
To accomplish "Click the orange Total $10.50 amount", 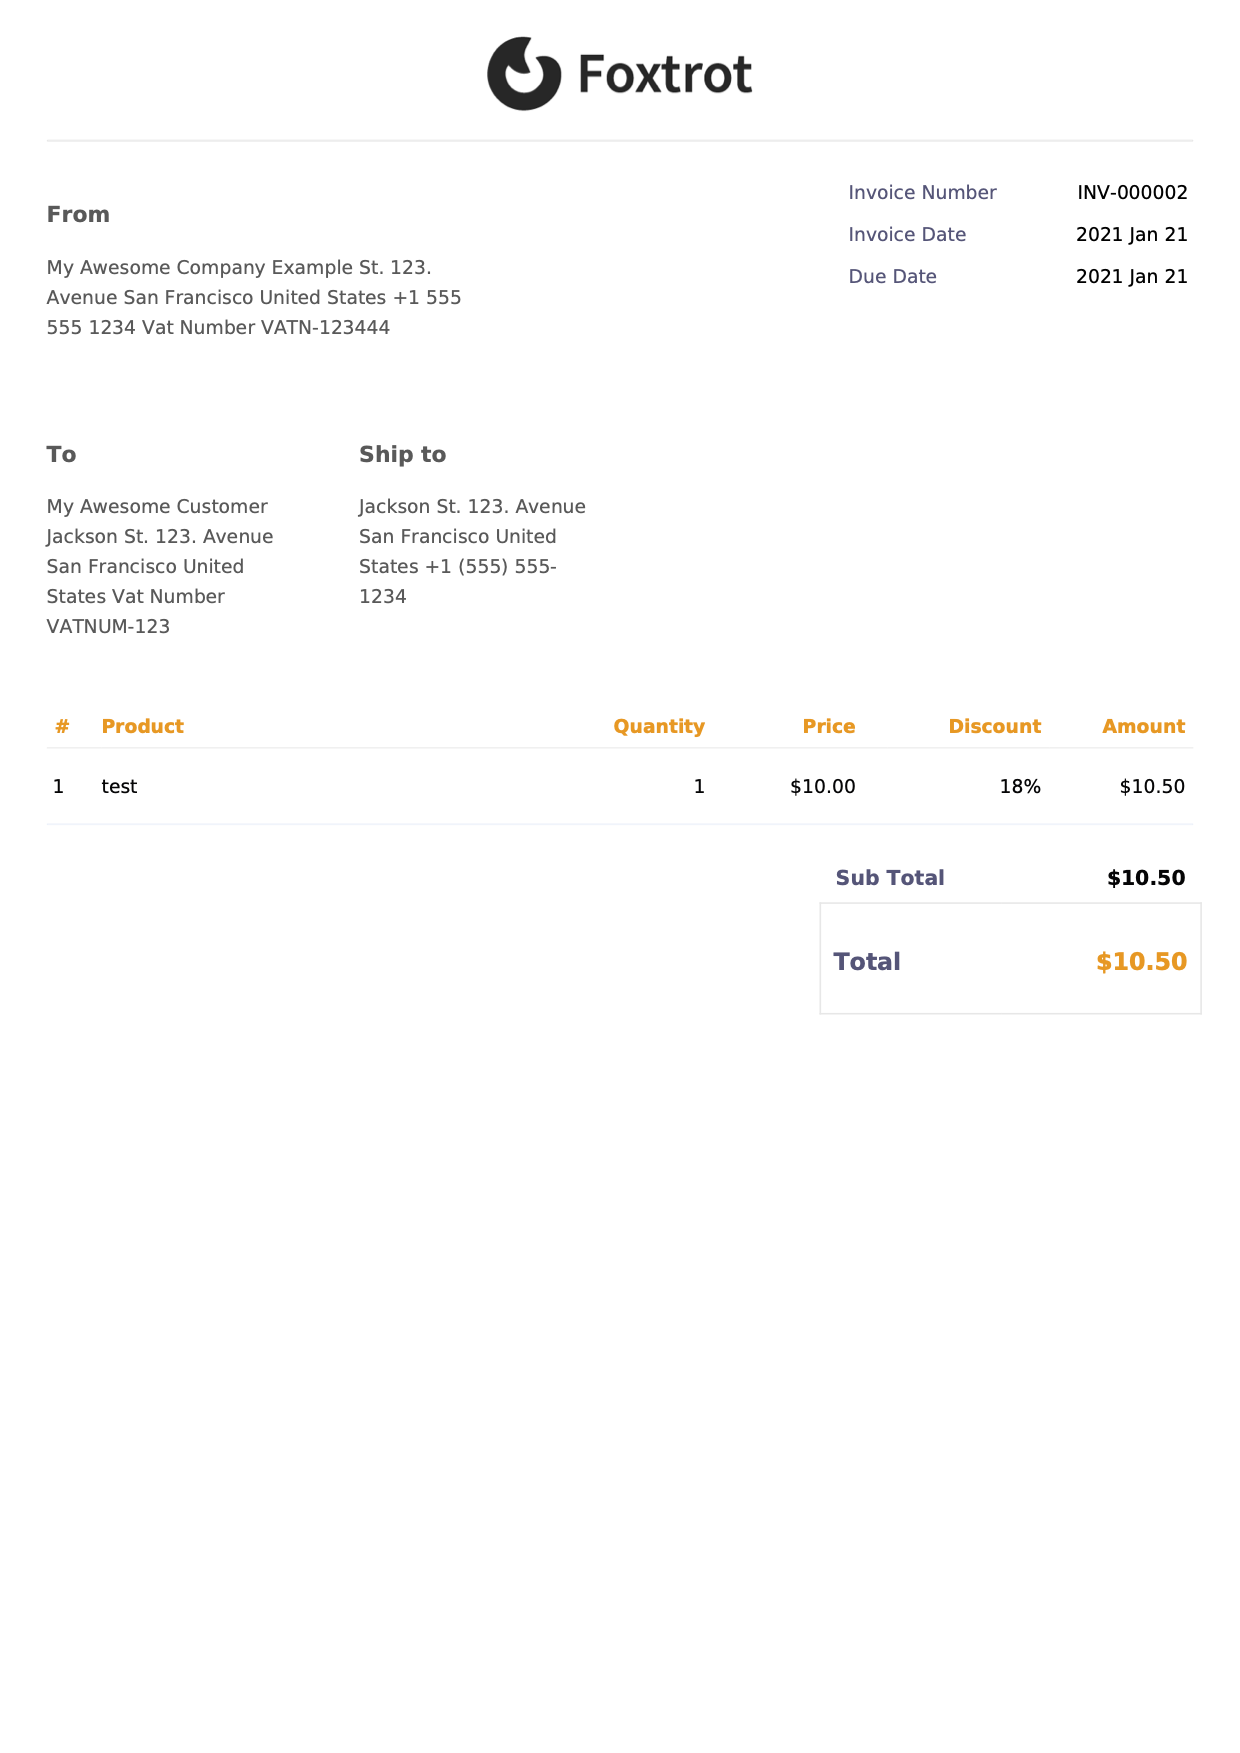I will coord(1141,961).
